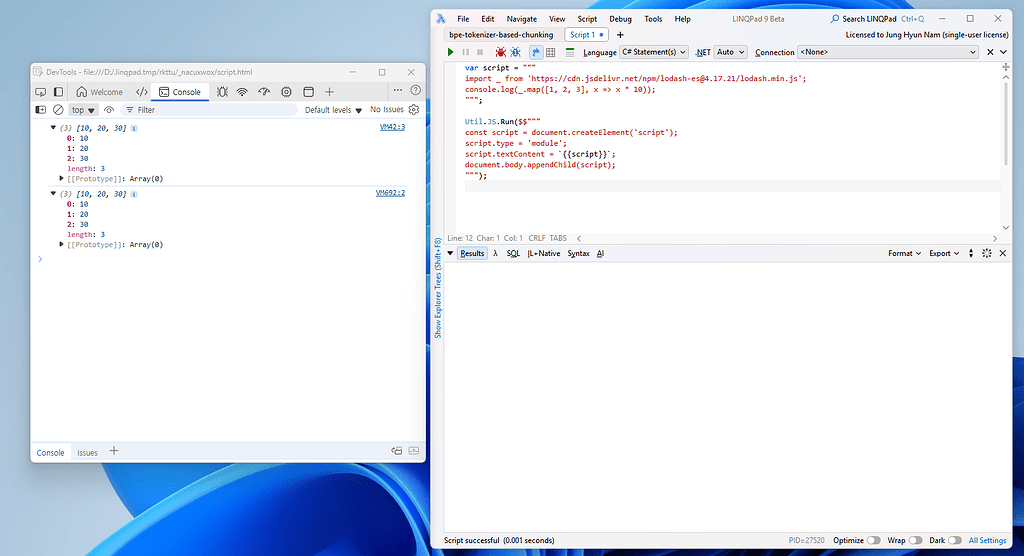This screenshot has height=556, width=1024.
Task: Open the Navigate menu
Action: (522, 19)
